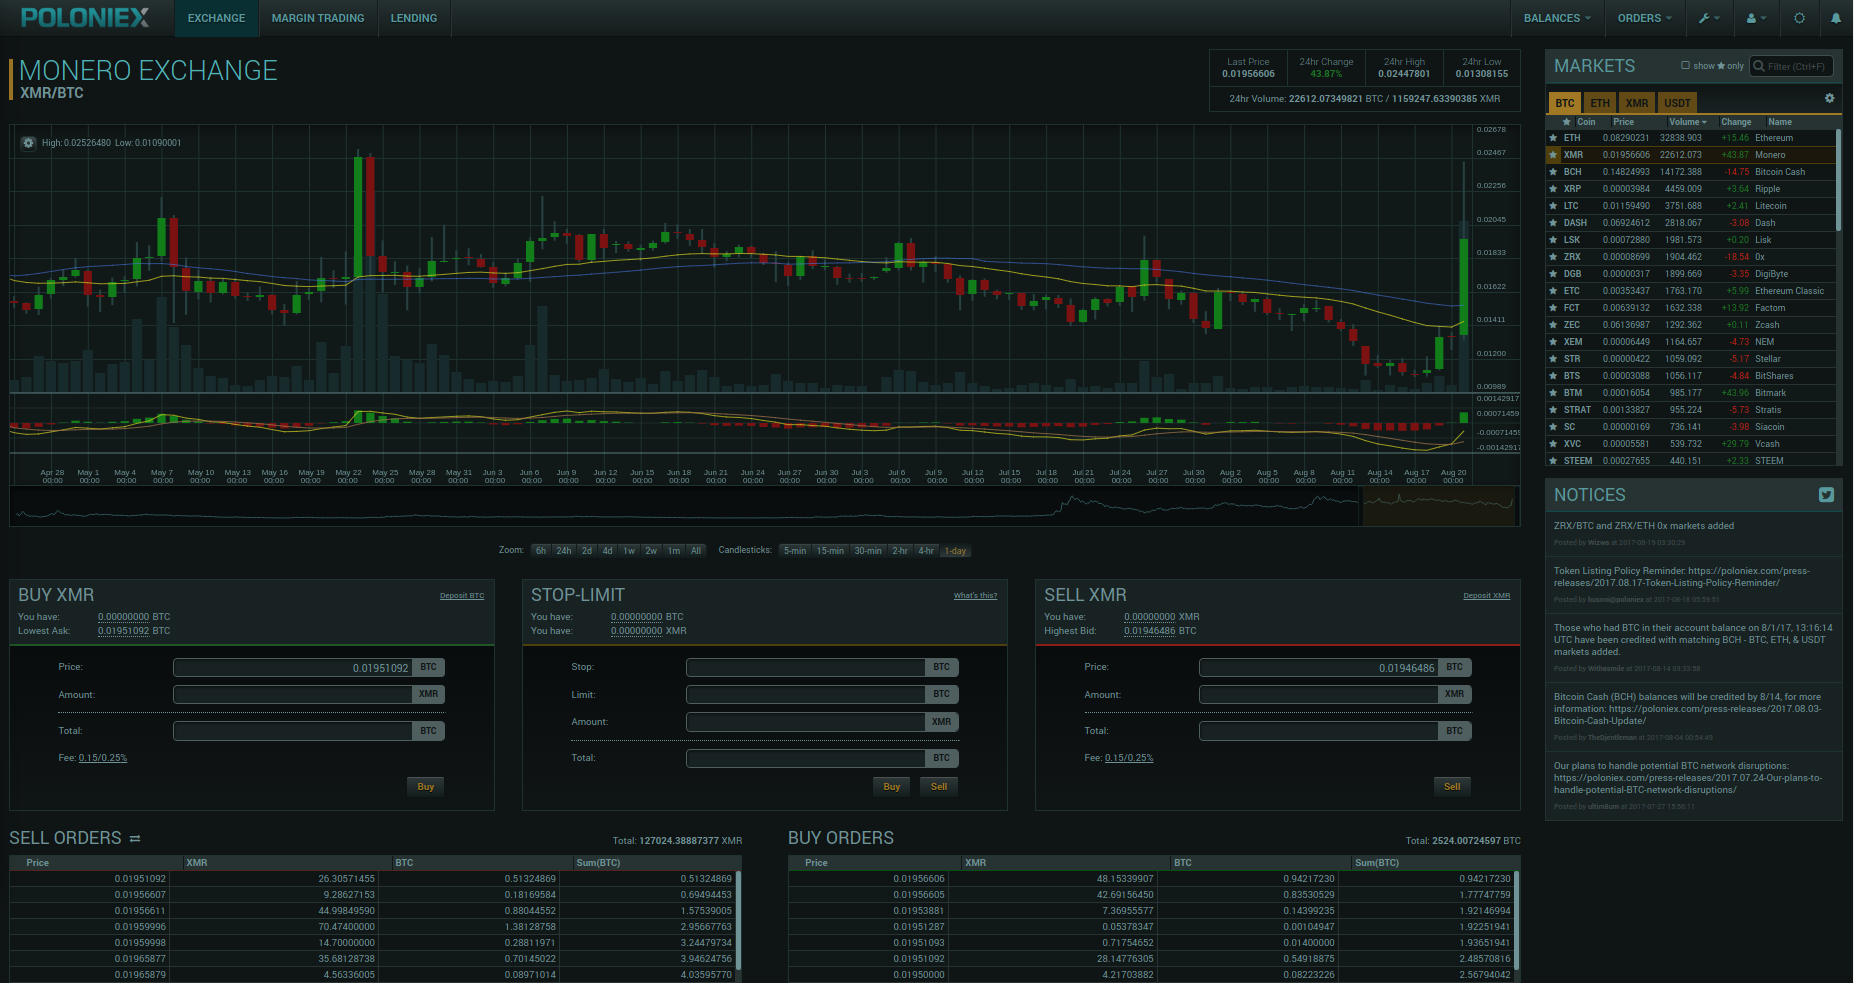Open the wrench tools menu

pos(1708,18)
